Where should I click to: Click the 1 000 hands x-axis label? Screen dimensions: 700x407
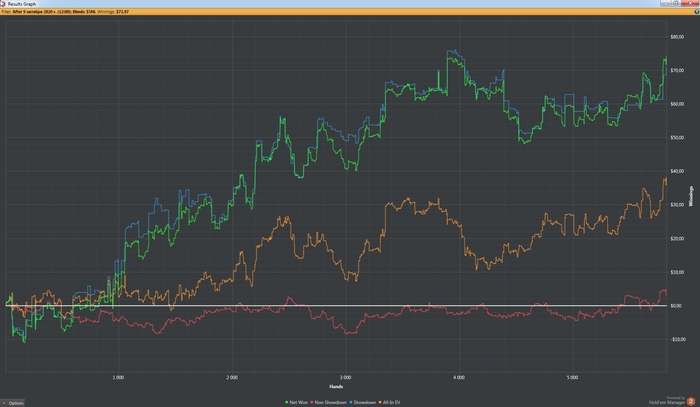pos(118,378)
